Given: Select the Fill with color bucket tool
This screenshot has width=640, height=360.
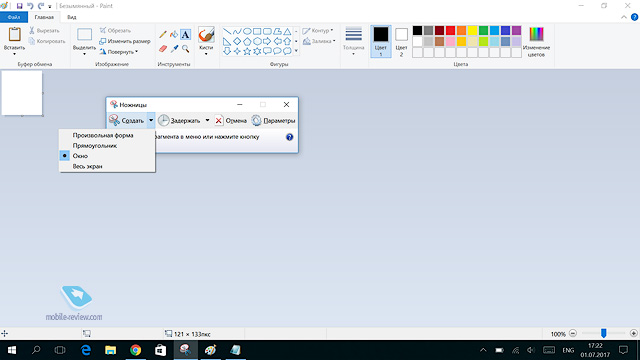Looking at the screenshot, I should point(174,35).
